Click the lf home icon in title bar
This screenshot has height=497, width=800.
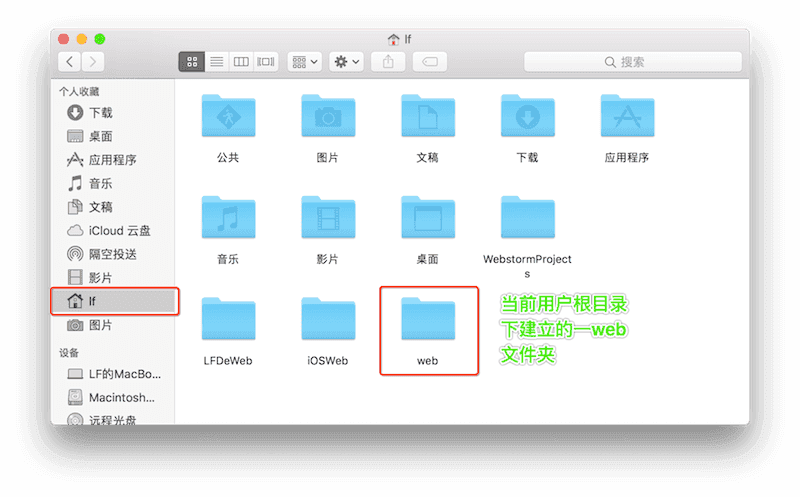click(x=393, y=39)
